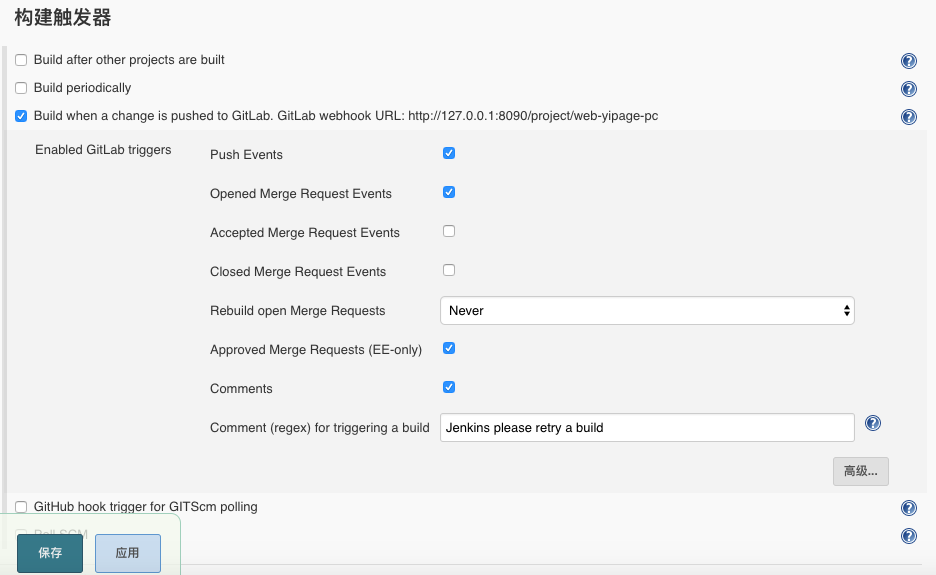The height and width of the screenshot is (575, 936).
Task: Open help for GitLab push build trigger
Action: click(909, 117)
